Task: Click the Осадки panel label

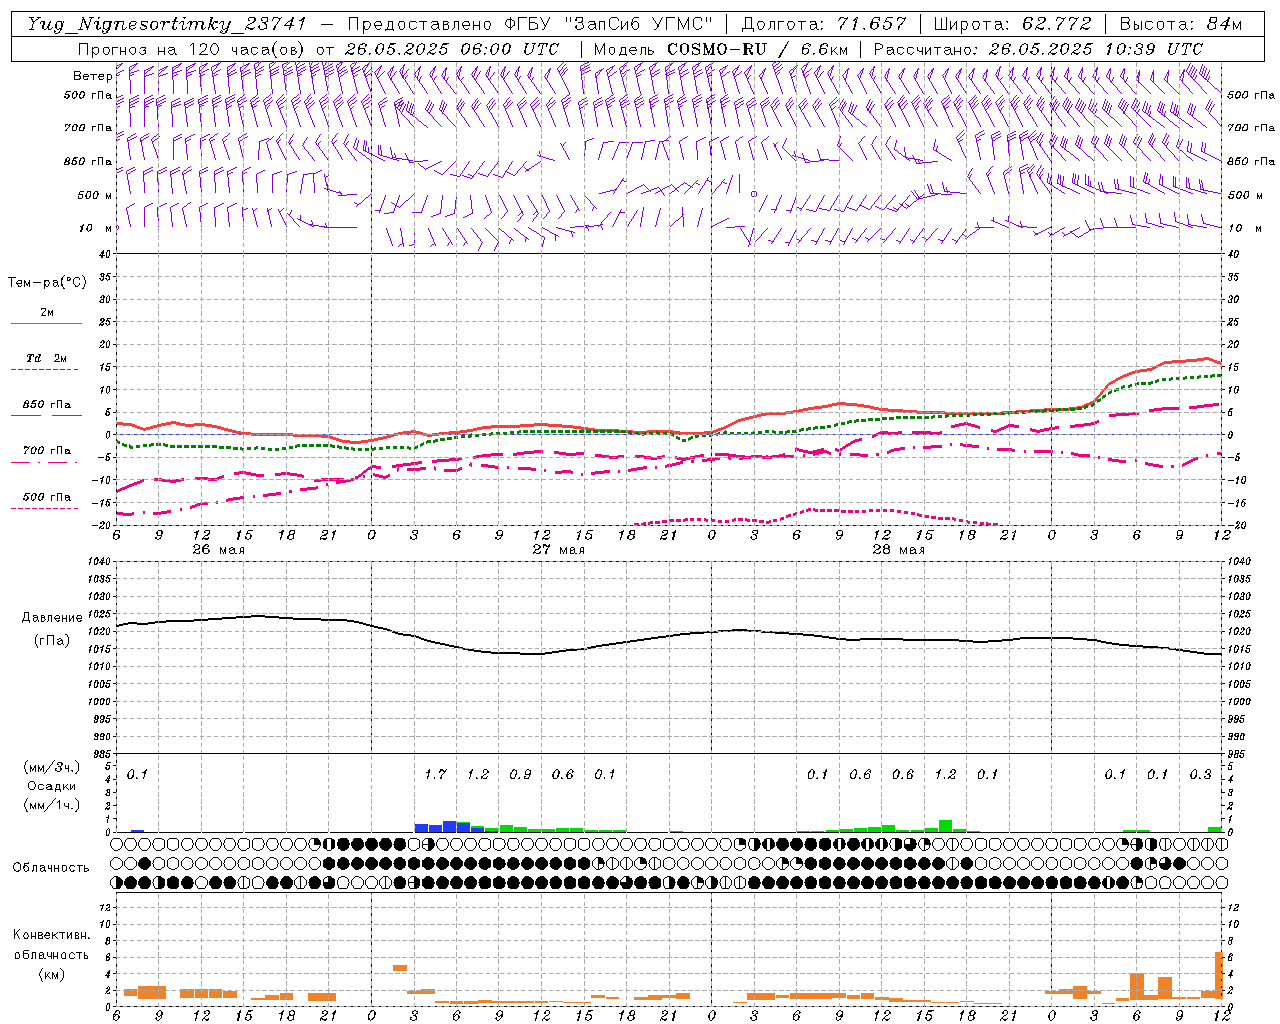Action: (x=51, y=786)
